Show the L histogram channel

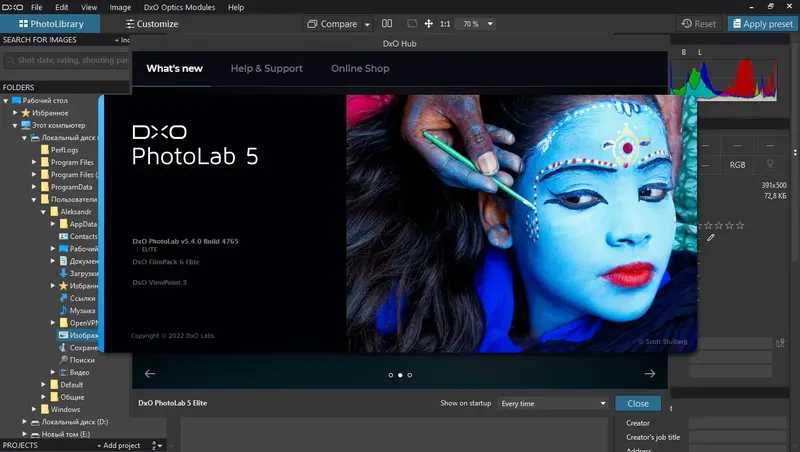[x=699, y=52]
